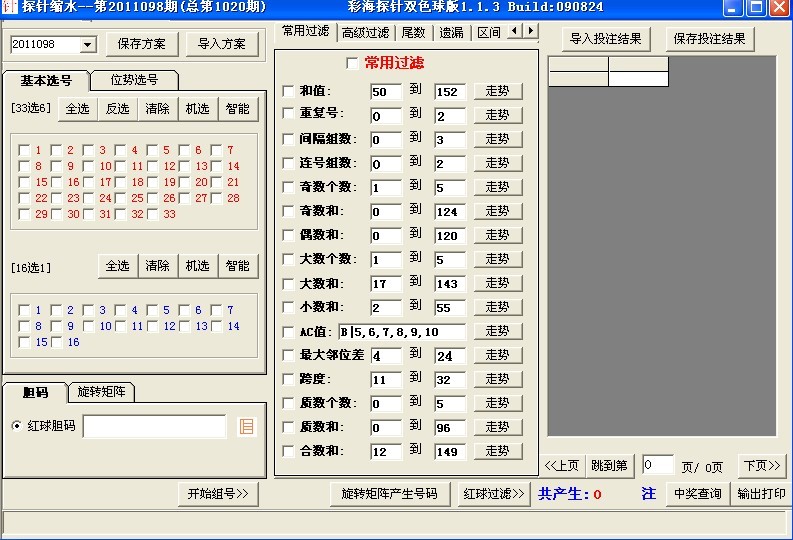The width and height of the screenshot is (793, 540).
Task: Open the 位势选号 tab
Action: pyautogui.click(x=133, y=80)
